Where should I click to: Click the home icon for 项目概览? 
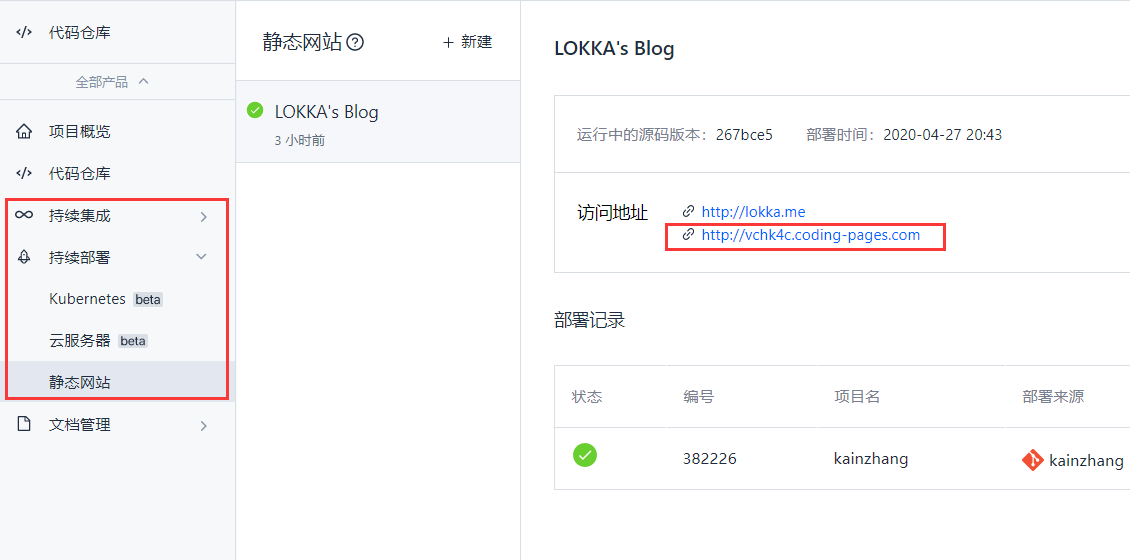[24, 132]
